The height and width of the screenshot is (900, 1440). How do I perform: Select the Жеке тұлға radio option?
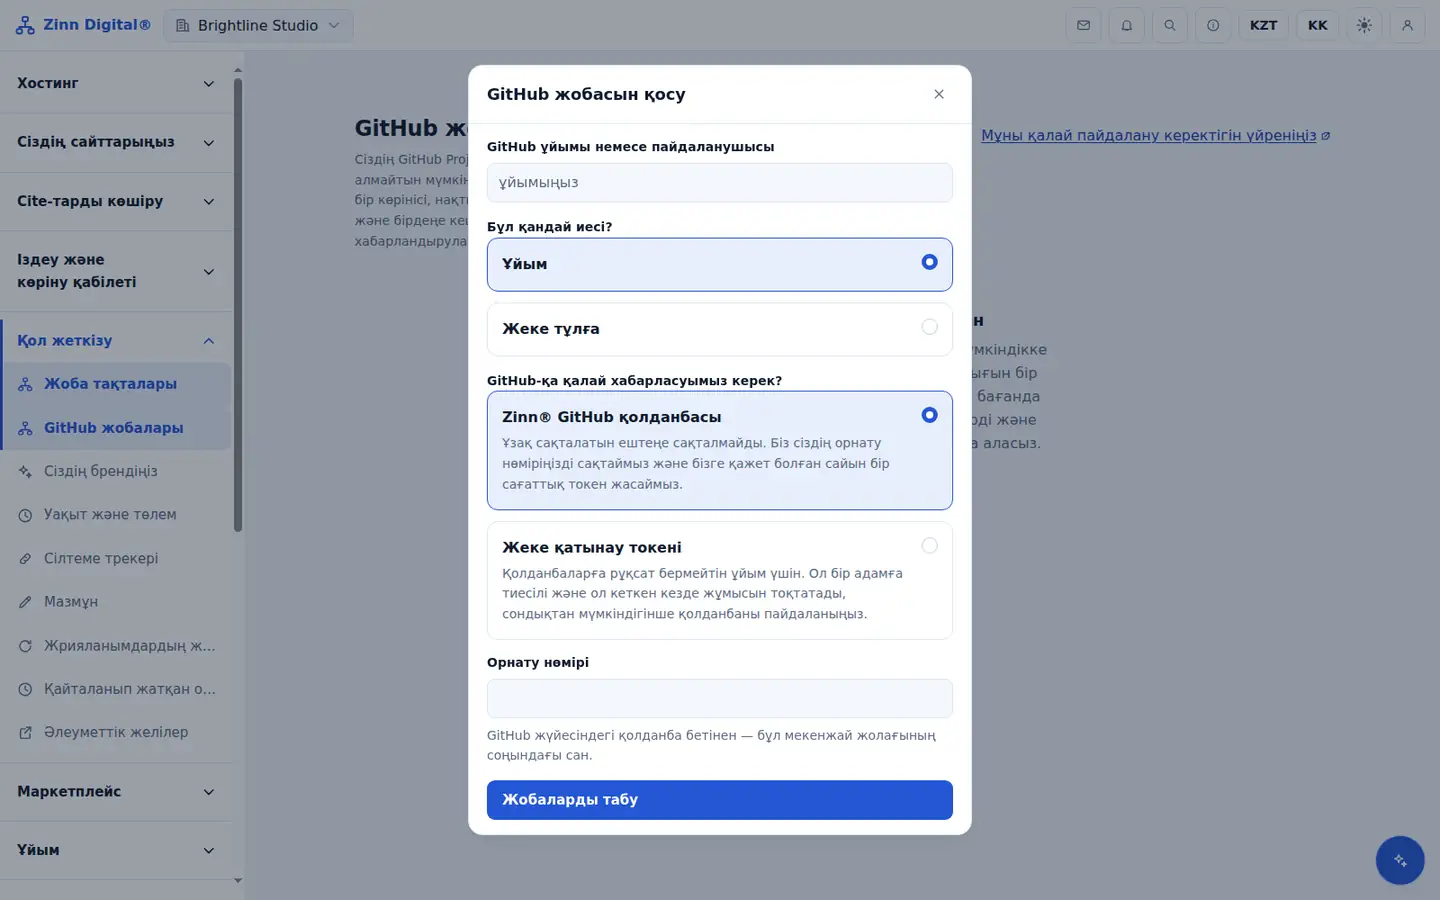720,329
